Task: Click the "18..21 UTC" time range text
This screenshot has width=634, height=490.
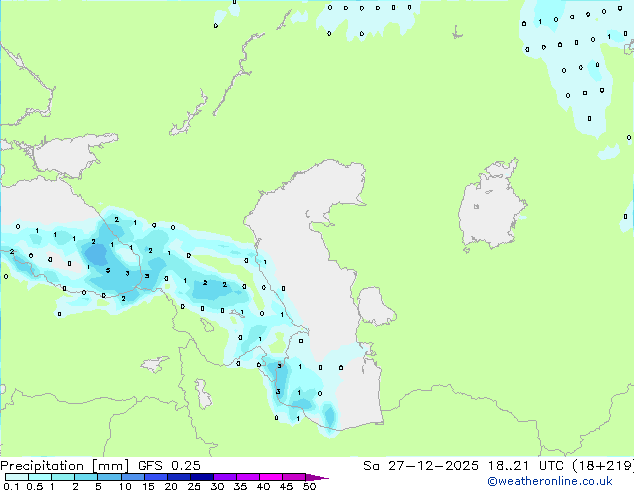Action: tap(527, 466)
